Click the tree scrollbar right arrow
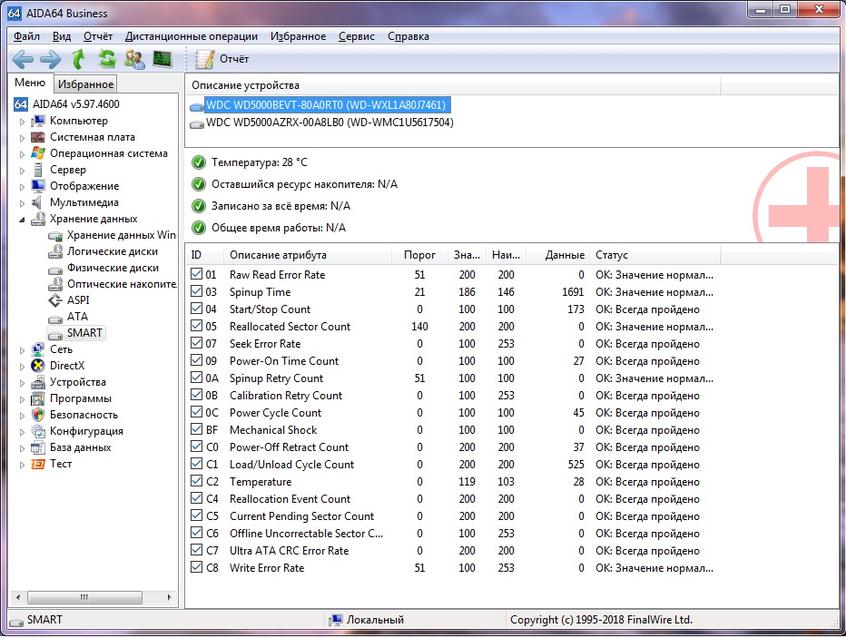The height and width of the screenshot is (638, 846). pos(169,597)
